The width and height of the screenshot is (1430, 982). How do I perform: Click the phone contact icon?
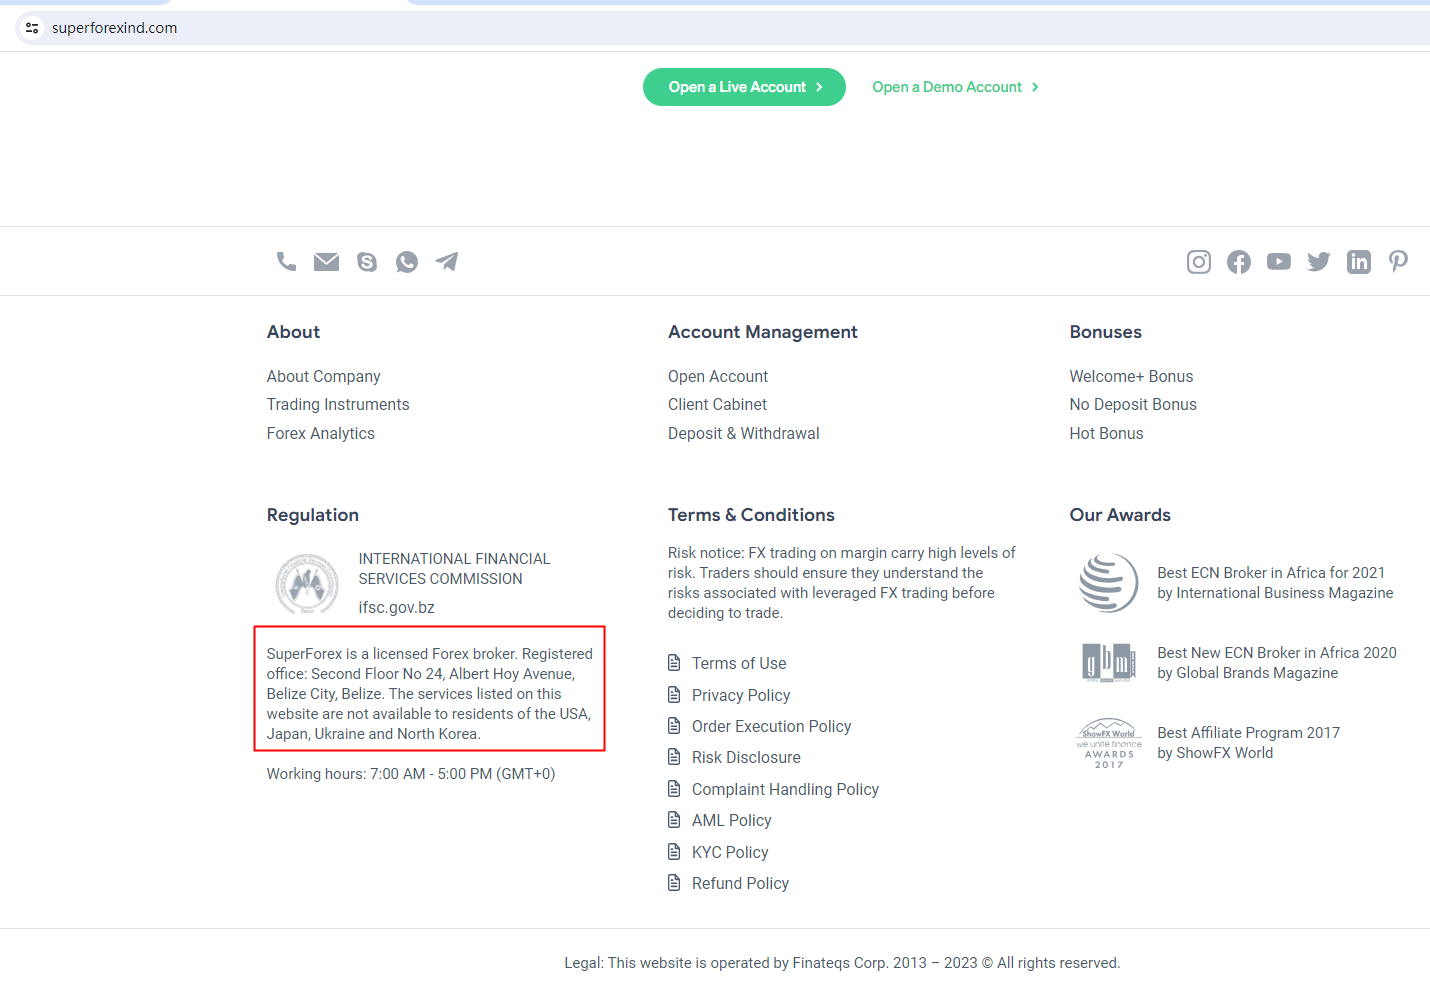tap(286, 262)
